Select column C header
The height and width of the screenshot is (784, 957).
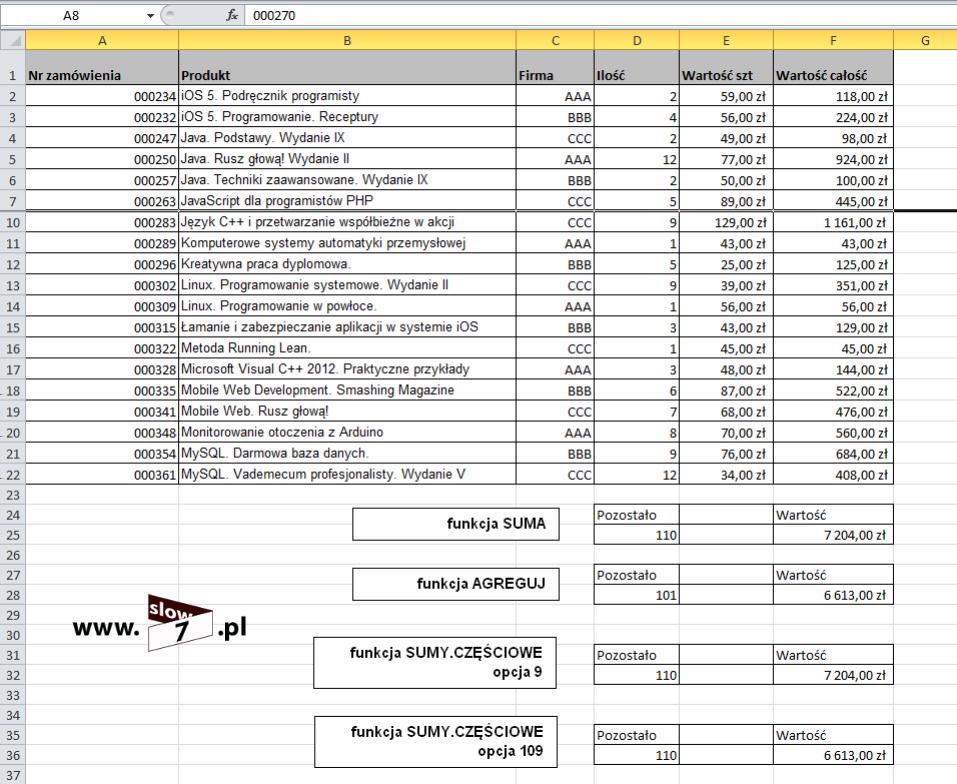point(555,41)
